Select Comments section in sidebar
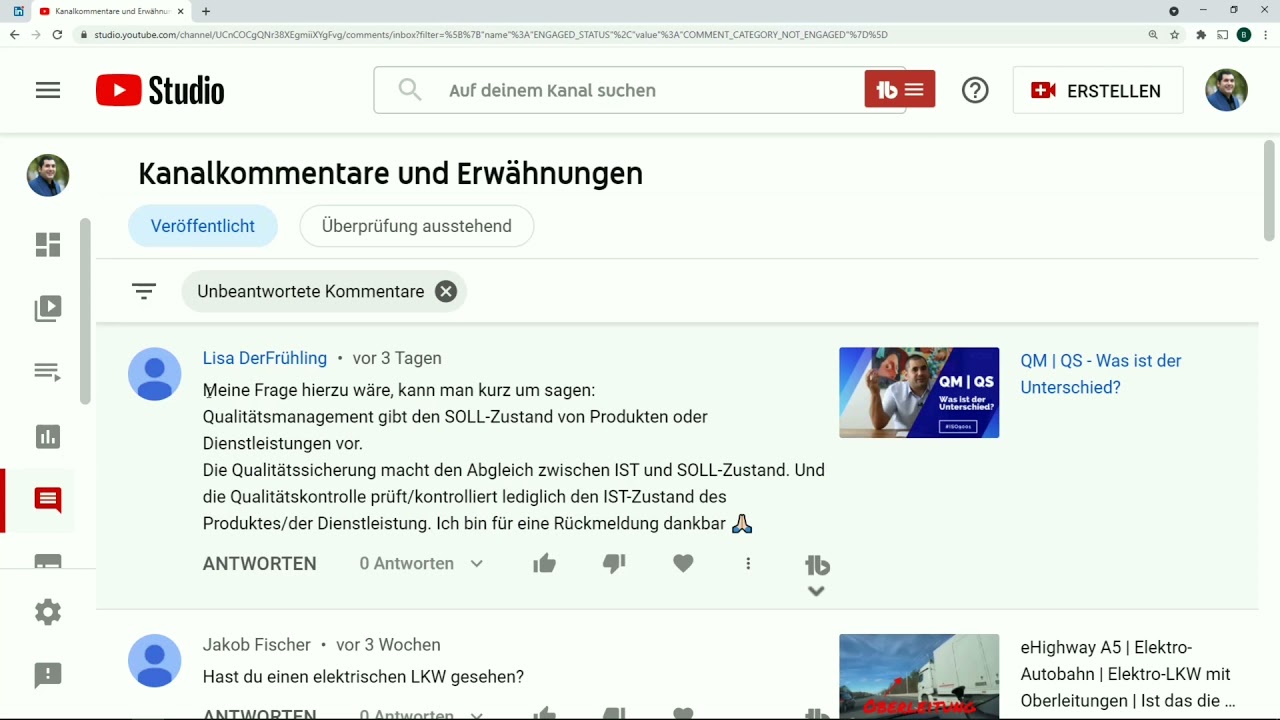 pos(48,500)
